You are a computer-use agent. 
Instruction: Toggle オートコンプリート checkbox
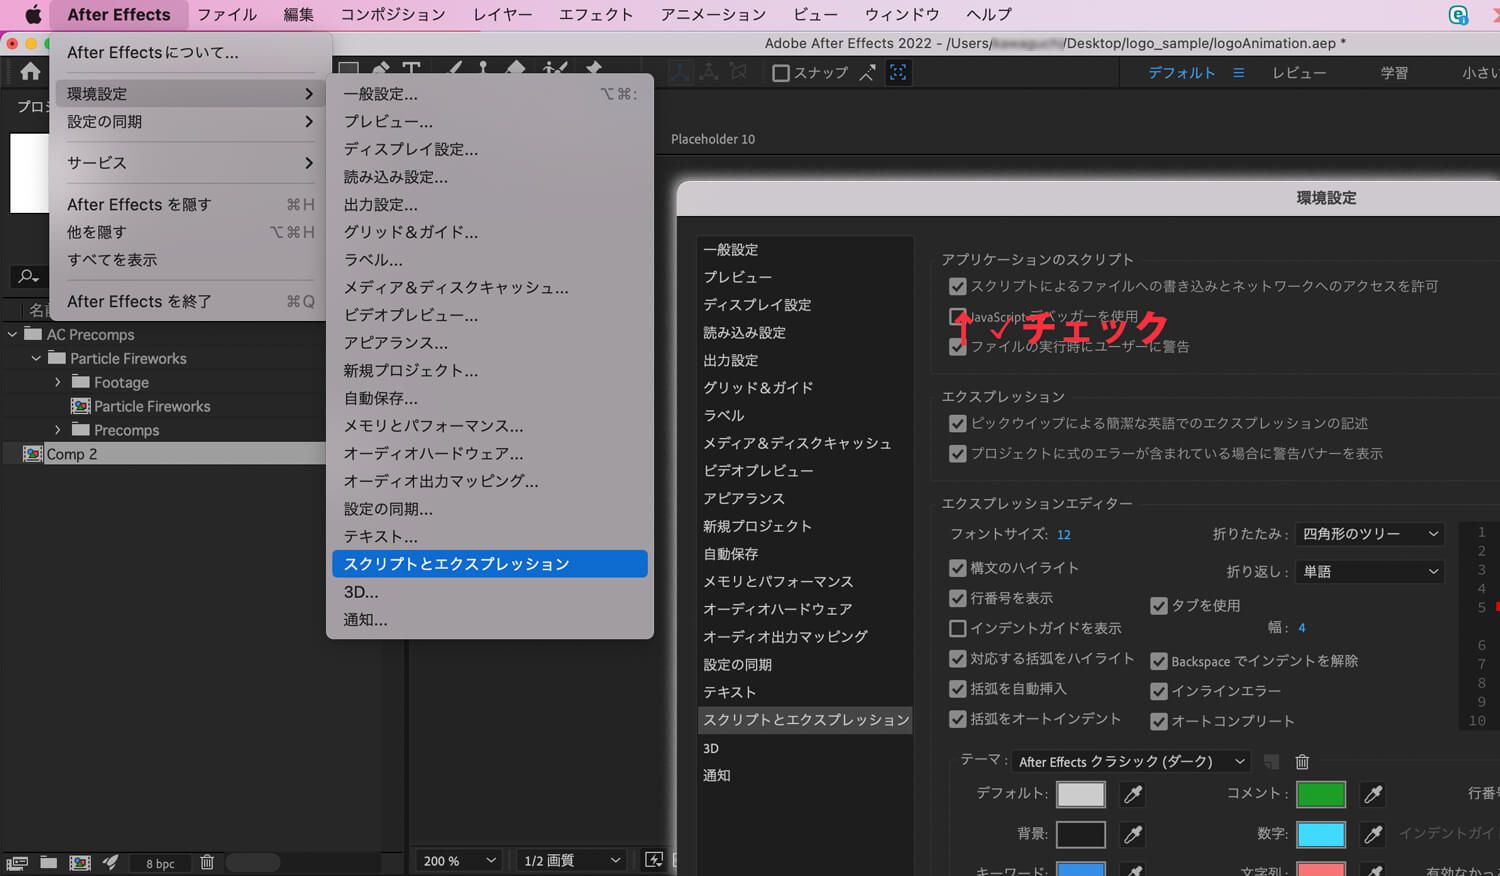pos(1159,721)
